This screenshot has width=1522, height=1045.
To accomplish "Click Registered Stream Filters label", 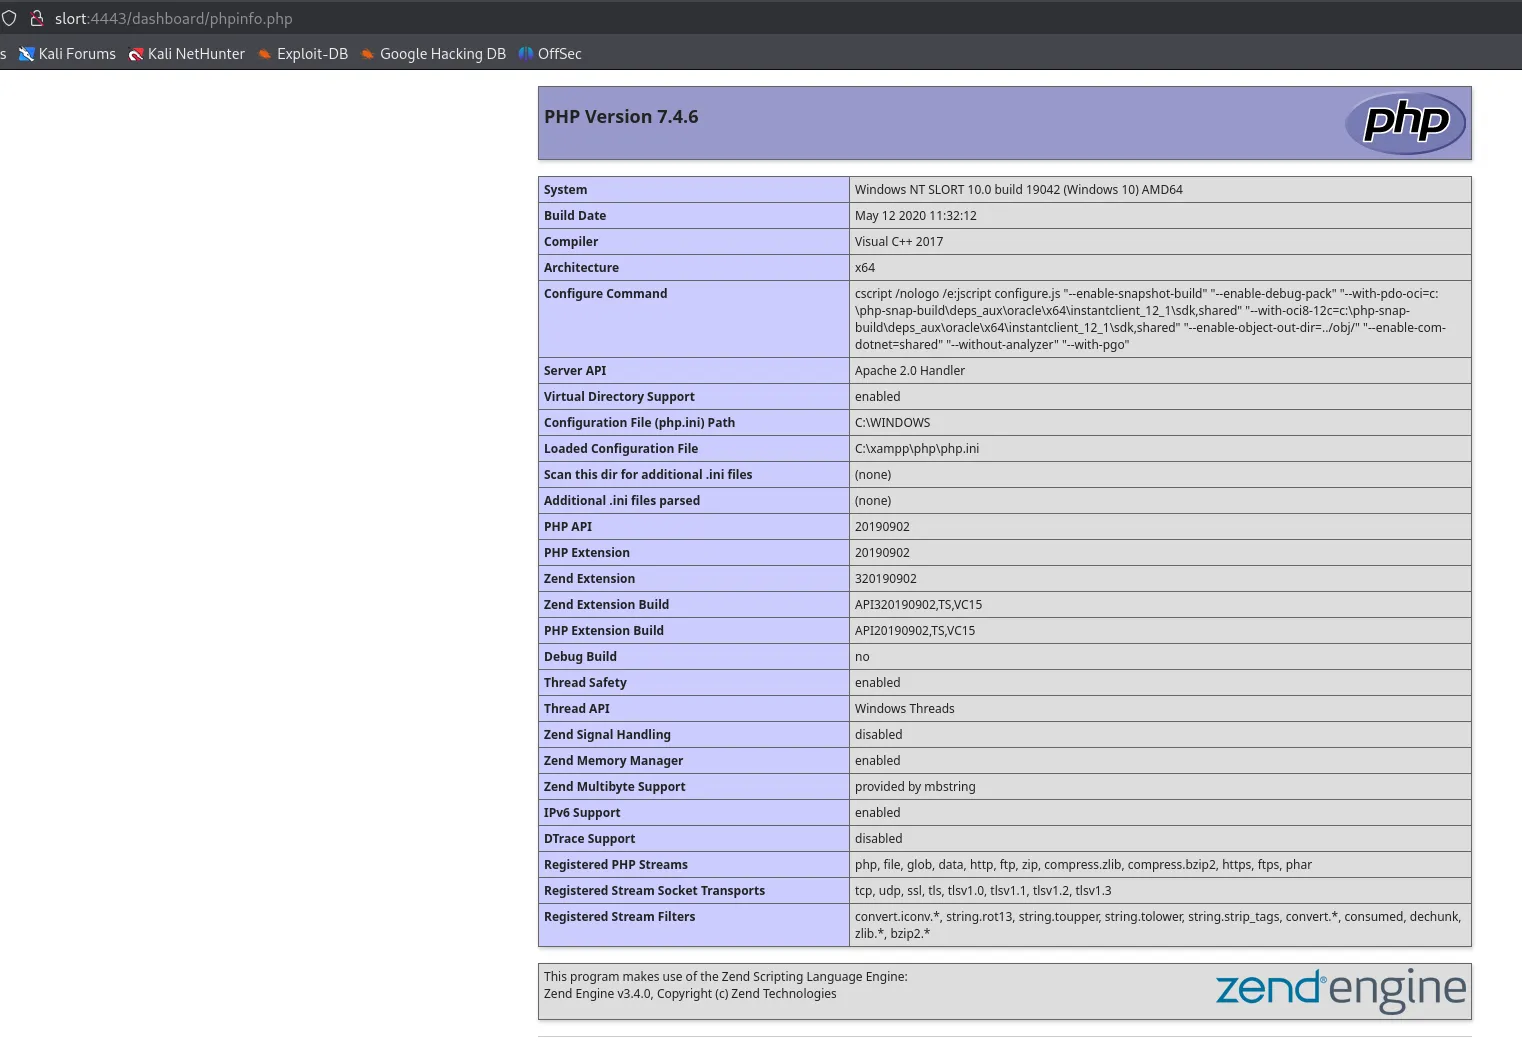I will click(619, 917).
